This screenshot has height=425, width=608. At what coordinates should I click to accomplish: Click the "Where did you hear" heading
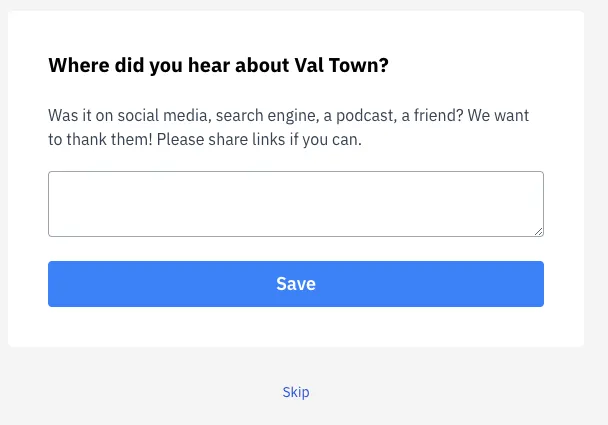pyautogui.click(x=218, y=66)
